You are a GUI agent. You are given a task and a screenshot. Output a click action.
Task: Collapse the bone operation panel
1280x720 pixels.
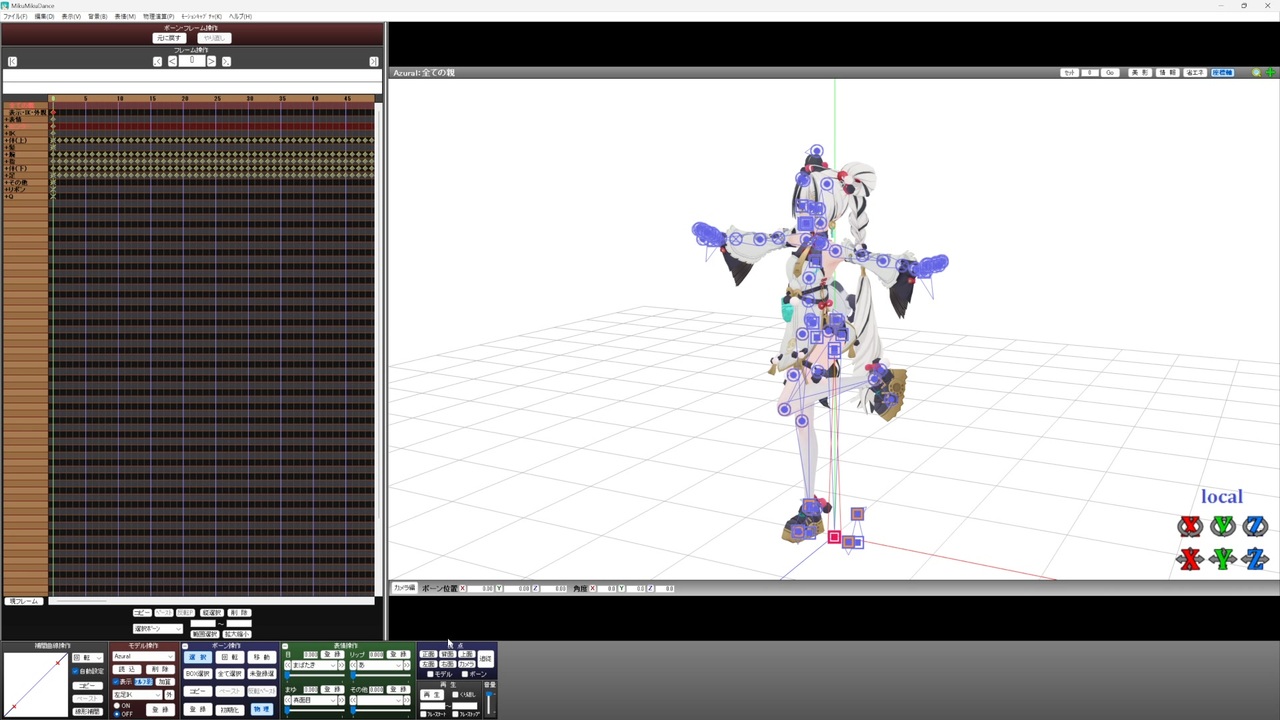[x=185, y=646]
